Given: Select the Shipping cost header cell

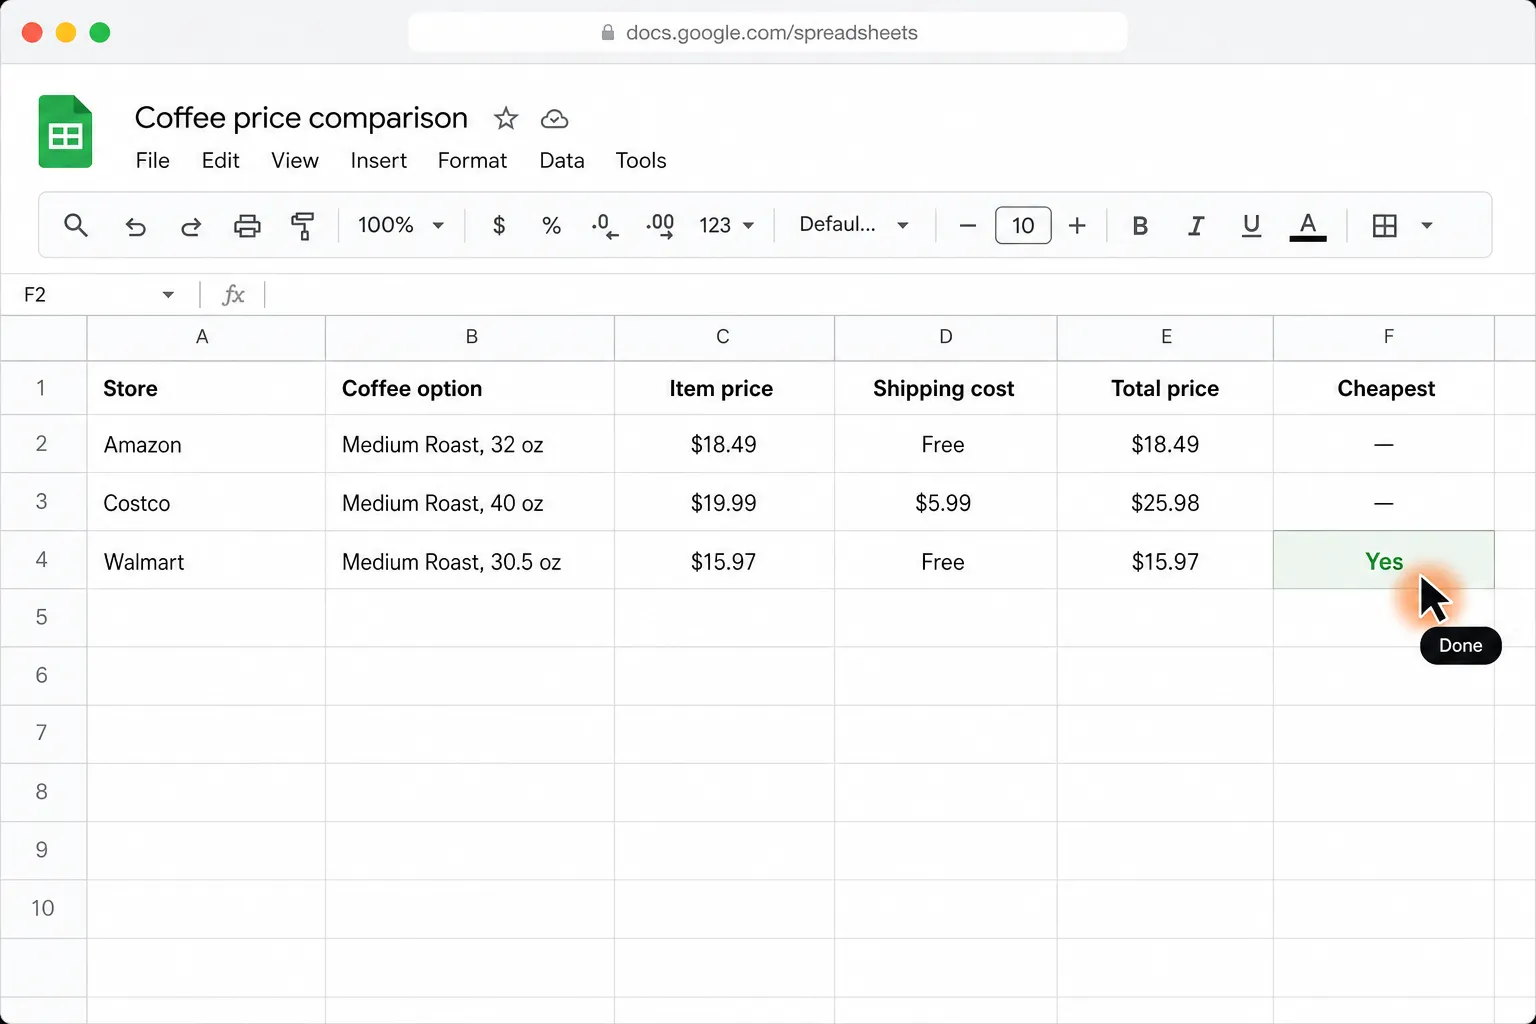Looking at the screenshot, I should (946, 388).
